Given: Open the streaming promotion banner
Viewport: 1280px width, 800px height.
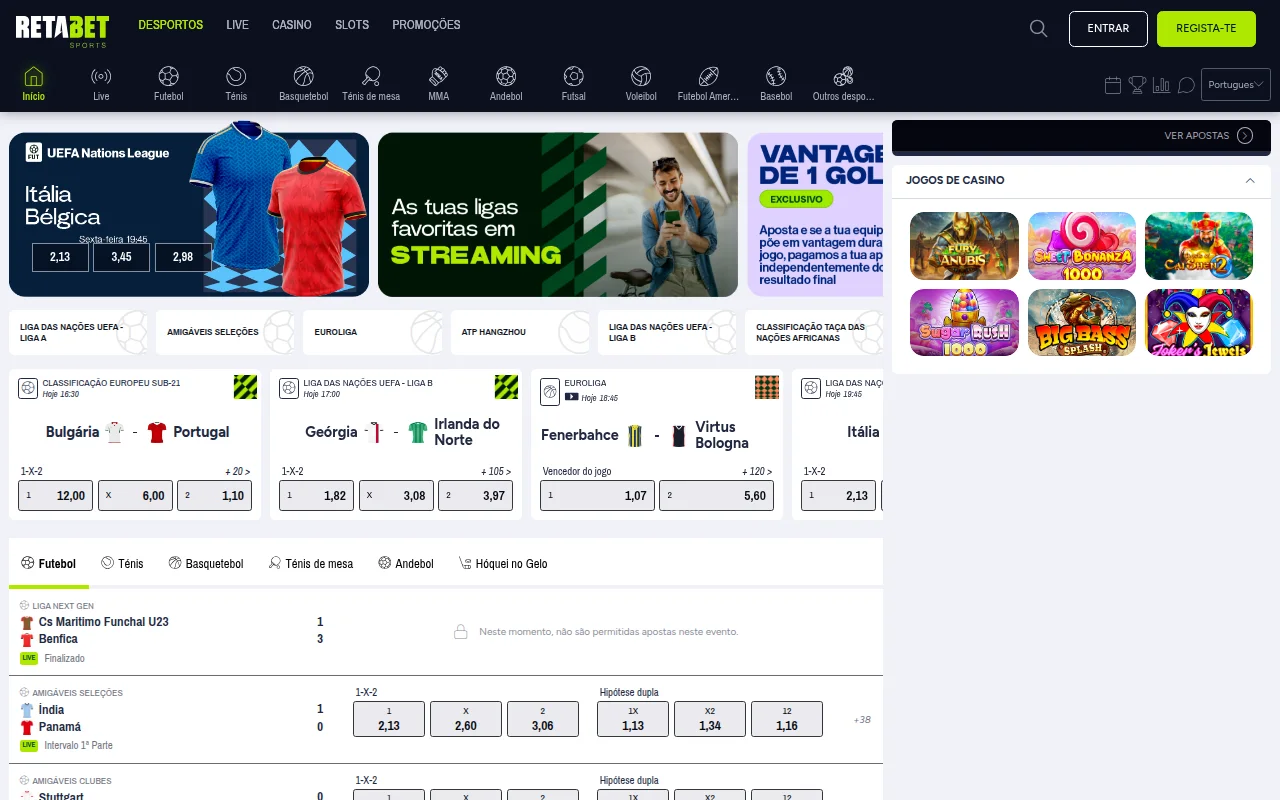Looking at the screenshot, I should 558,215.
